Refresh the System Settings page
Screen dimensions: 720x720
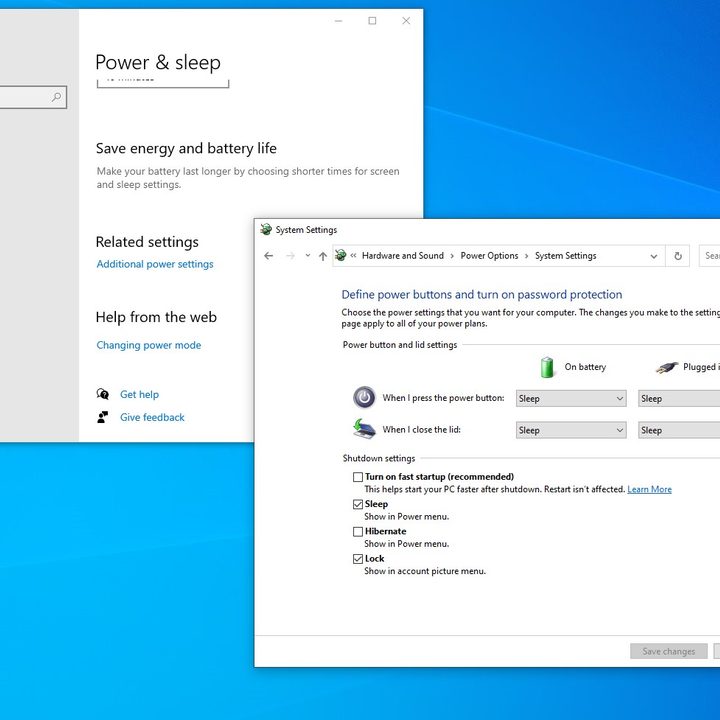click(x=678, y=256)
